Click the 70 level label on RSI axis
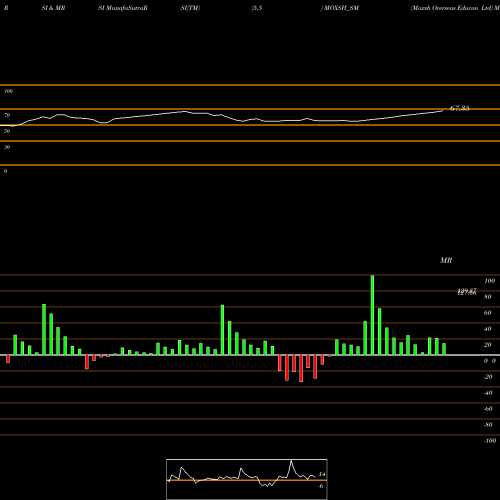The image size is (500, 500). click(x=7, y=115)
